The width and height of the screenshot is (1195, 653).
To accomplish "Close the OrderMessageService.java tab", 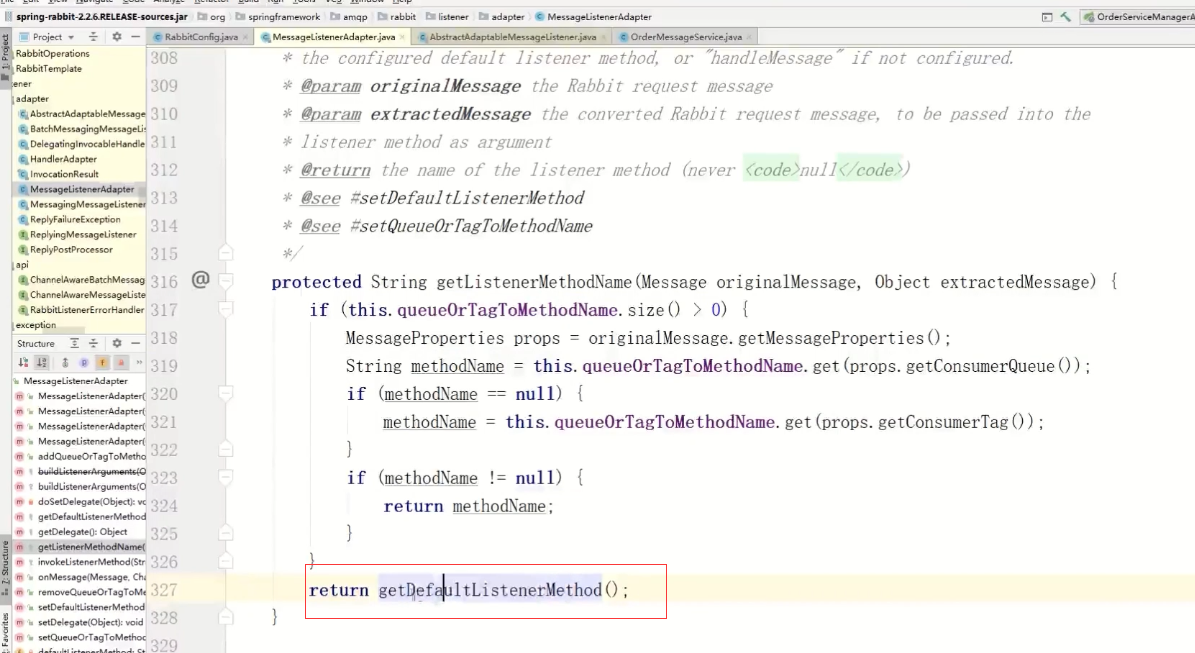I will pos(749,37).
